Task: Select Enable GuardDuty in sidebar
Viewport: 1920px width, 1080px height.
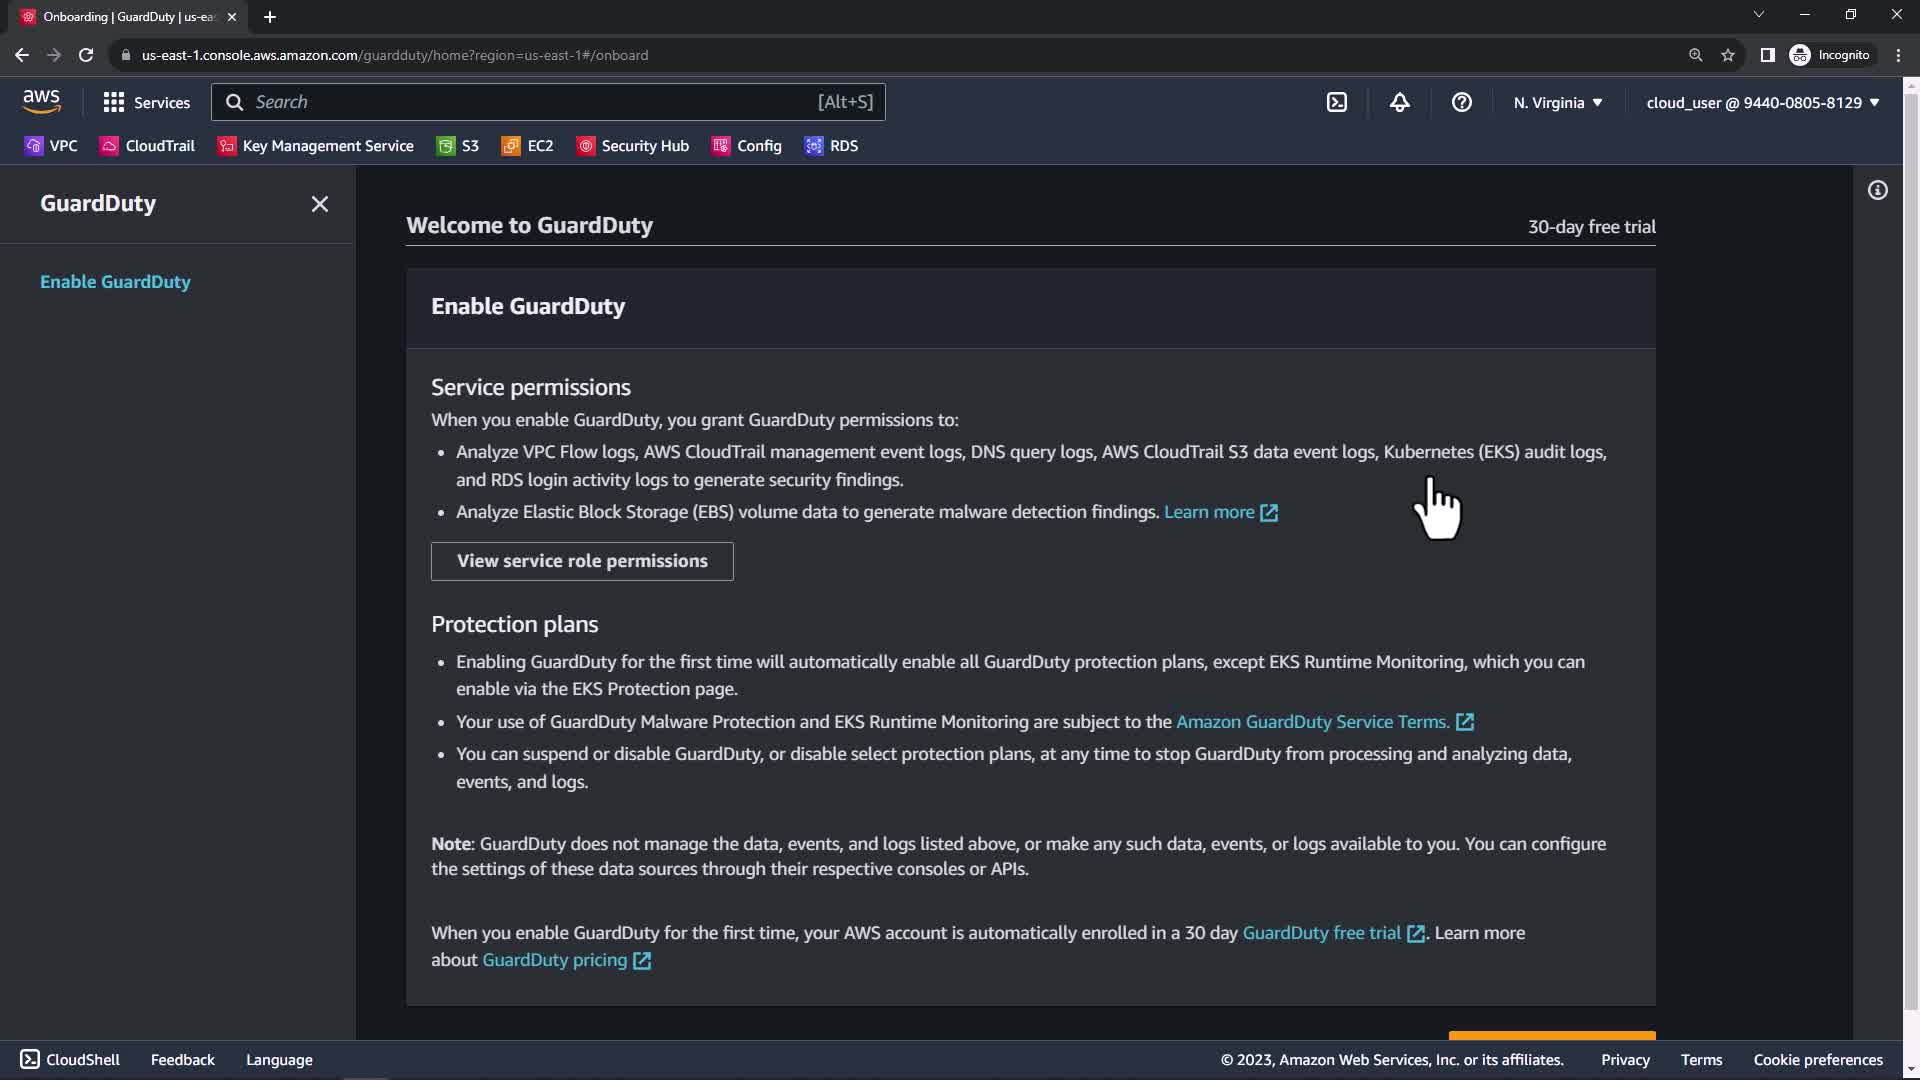Action: coord(115,282)
